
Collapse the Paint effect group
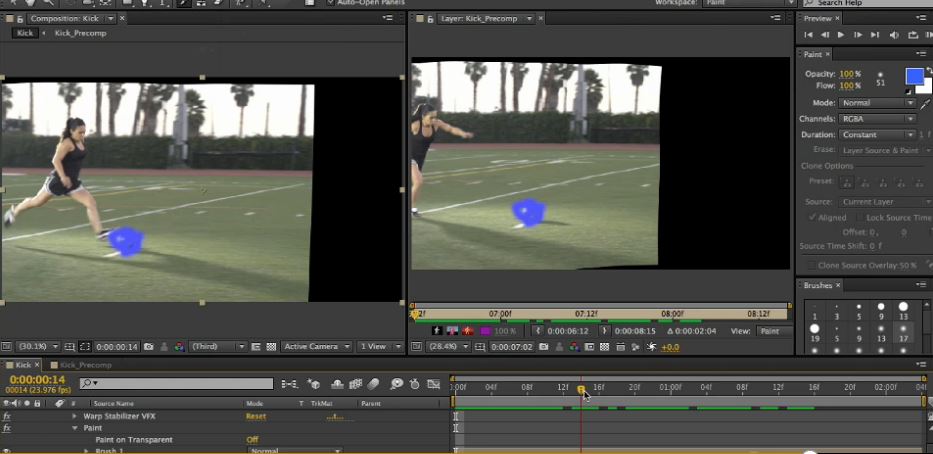tap(74, 428)
